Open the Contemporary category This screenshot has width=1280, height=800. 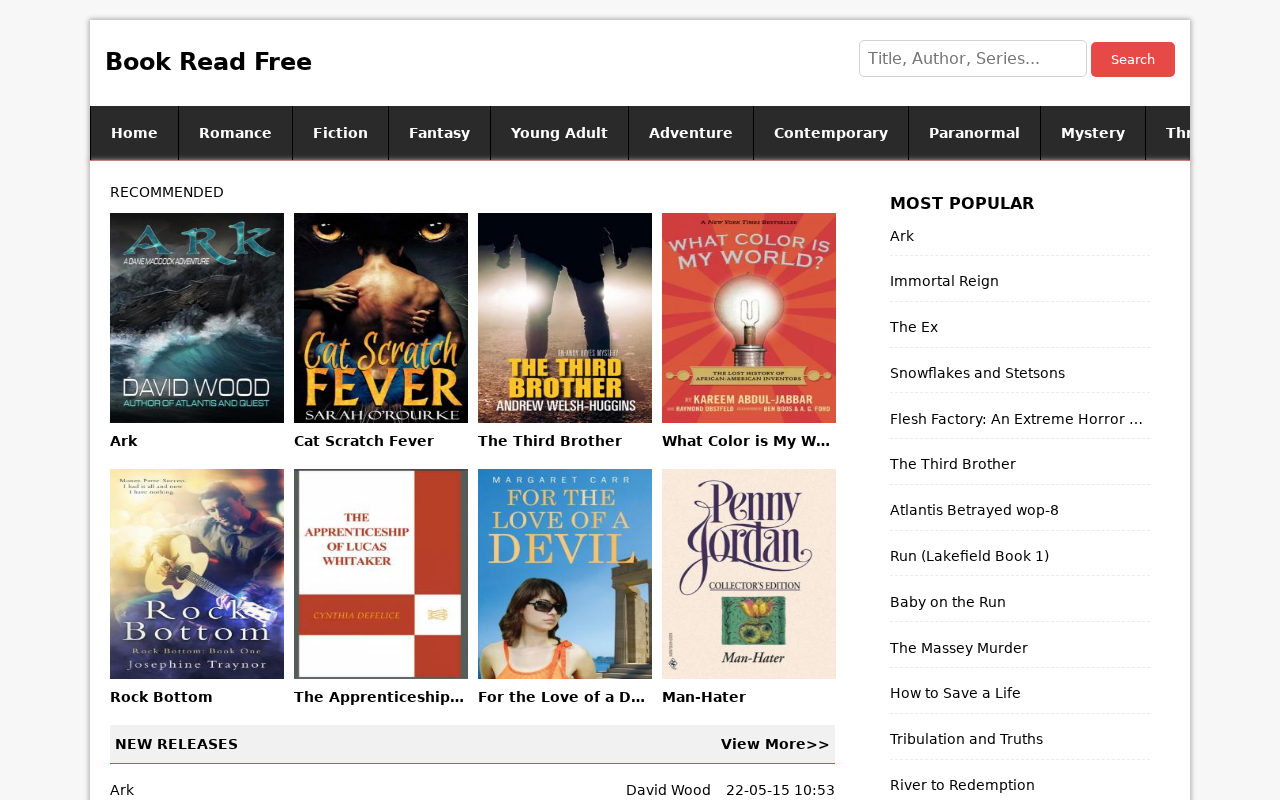(x=830, y=133)
